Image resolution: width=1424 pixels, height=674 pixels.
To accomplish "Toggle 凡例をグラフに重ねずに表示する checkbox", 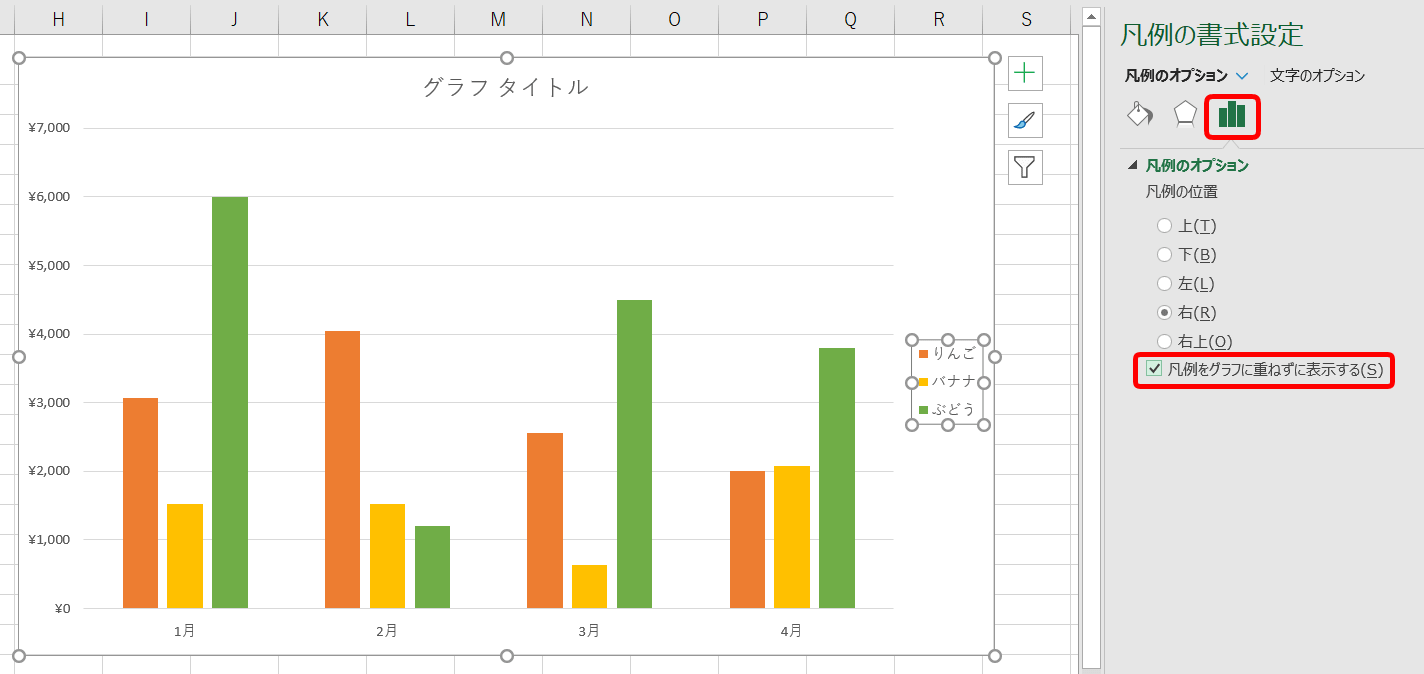I will click(x=1155, y=370).
